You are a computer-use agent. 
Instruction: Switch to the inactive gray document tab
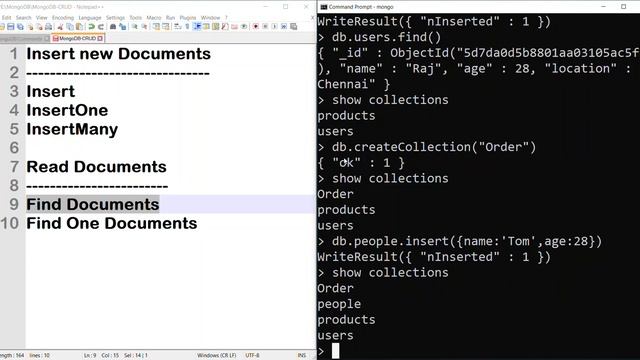tap(24, 39)
